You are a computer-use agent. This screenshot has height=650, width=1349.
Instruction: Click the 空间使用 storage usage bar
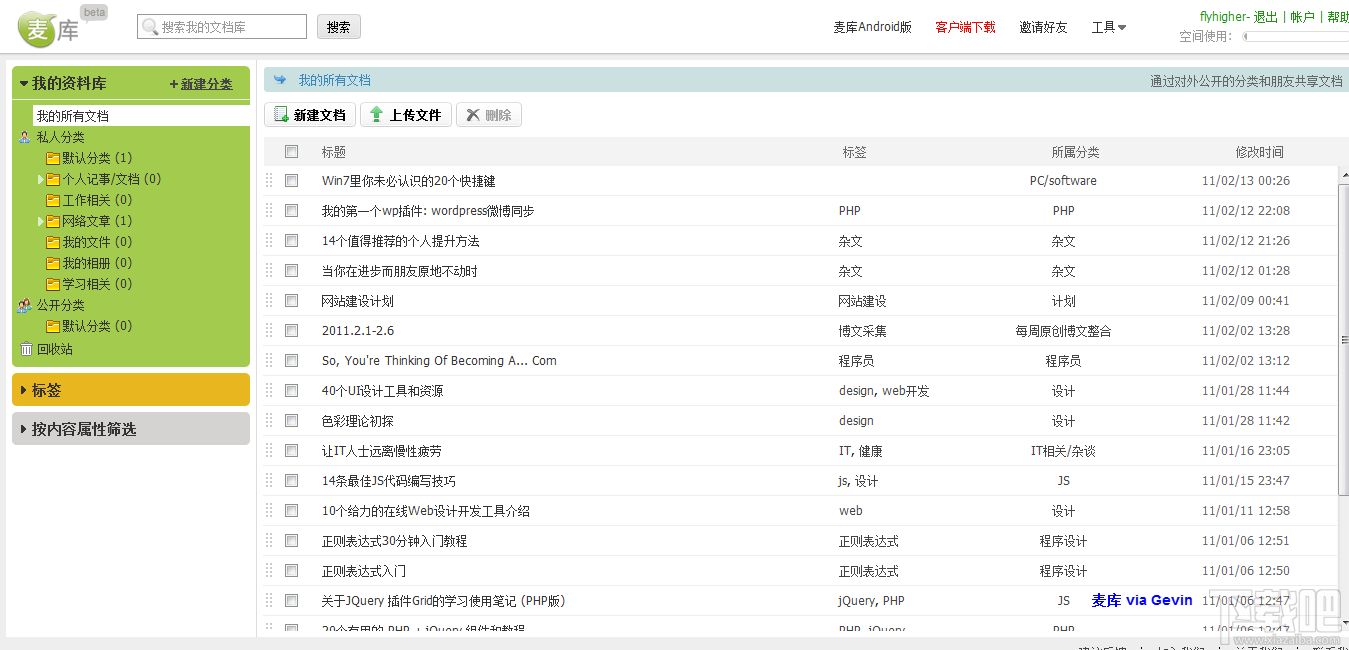tap(1295, 37)
